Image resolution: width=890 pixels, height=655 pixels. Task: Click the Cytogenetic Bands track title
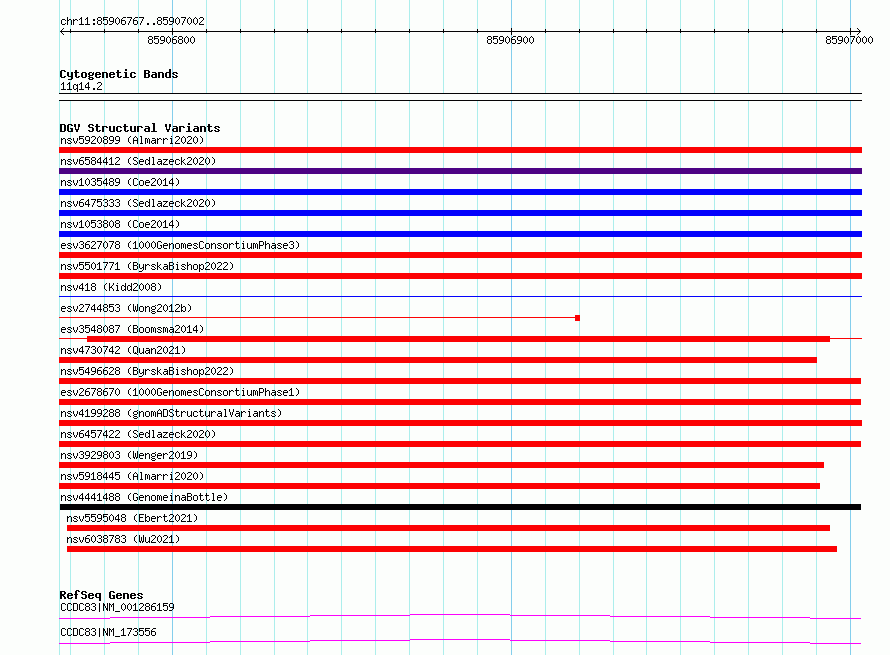click(119, 74)
